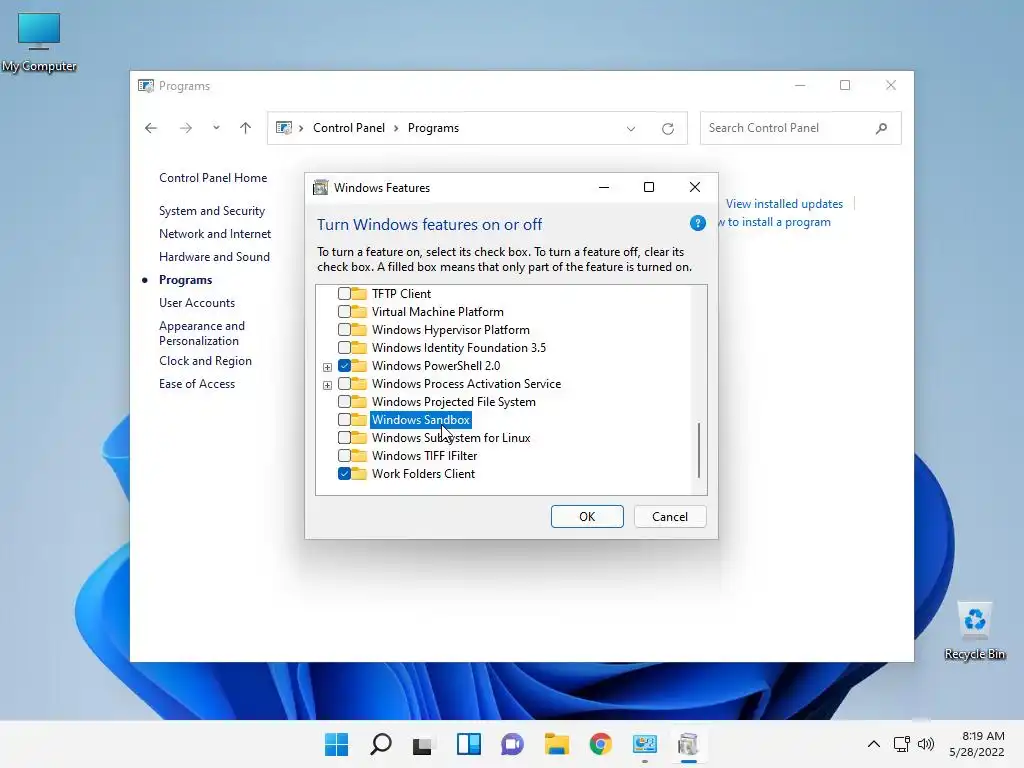Screen dimensions: 1024x768
Task: Select Windows Sandbox feature label
Action: (421, 419)
